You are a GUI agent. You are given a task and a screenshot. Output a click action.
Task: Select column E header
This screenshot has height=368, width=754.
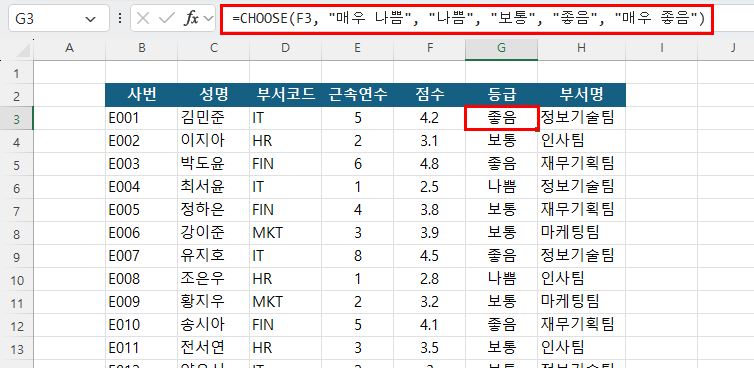357,48
